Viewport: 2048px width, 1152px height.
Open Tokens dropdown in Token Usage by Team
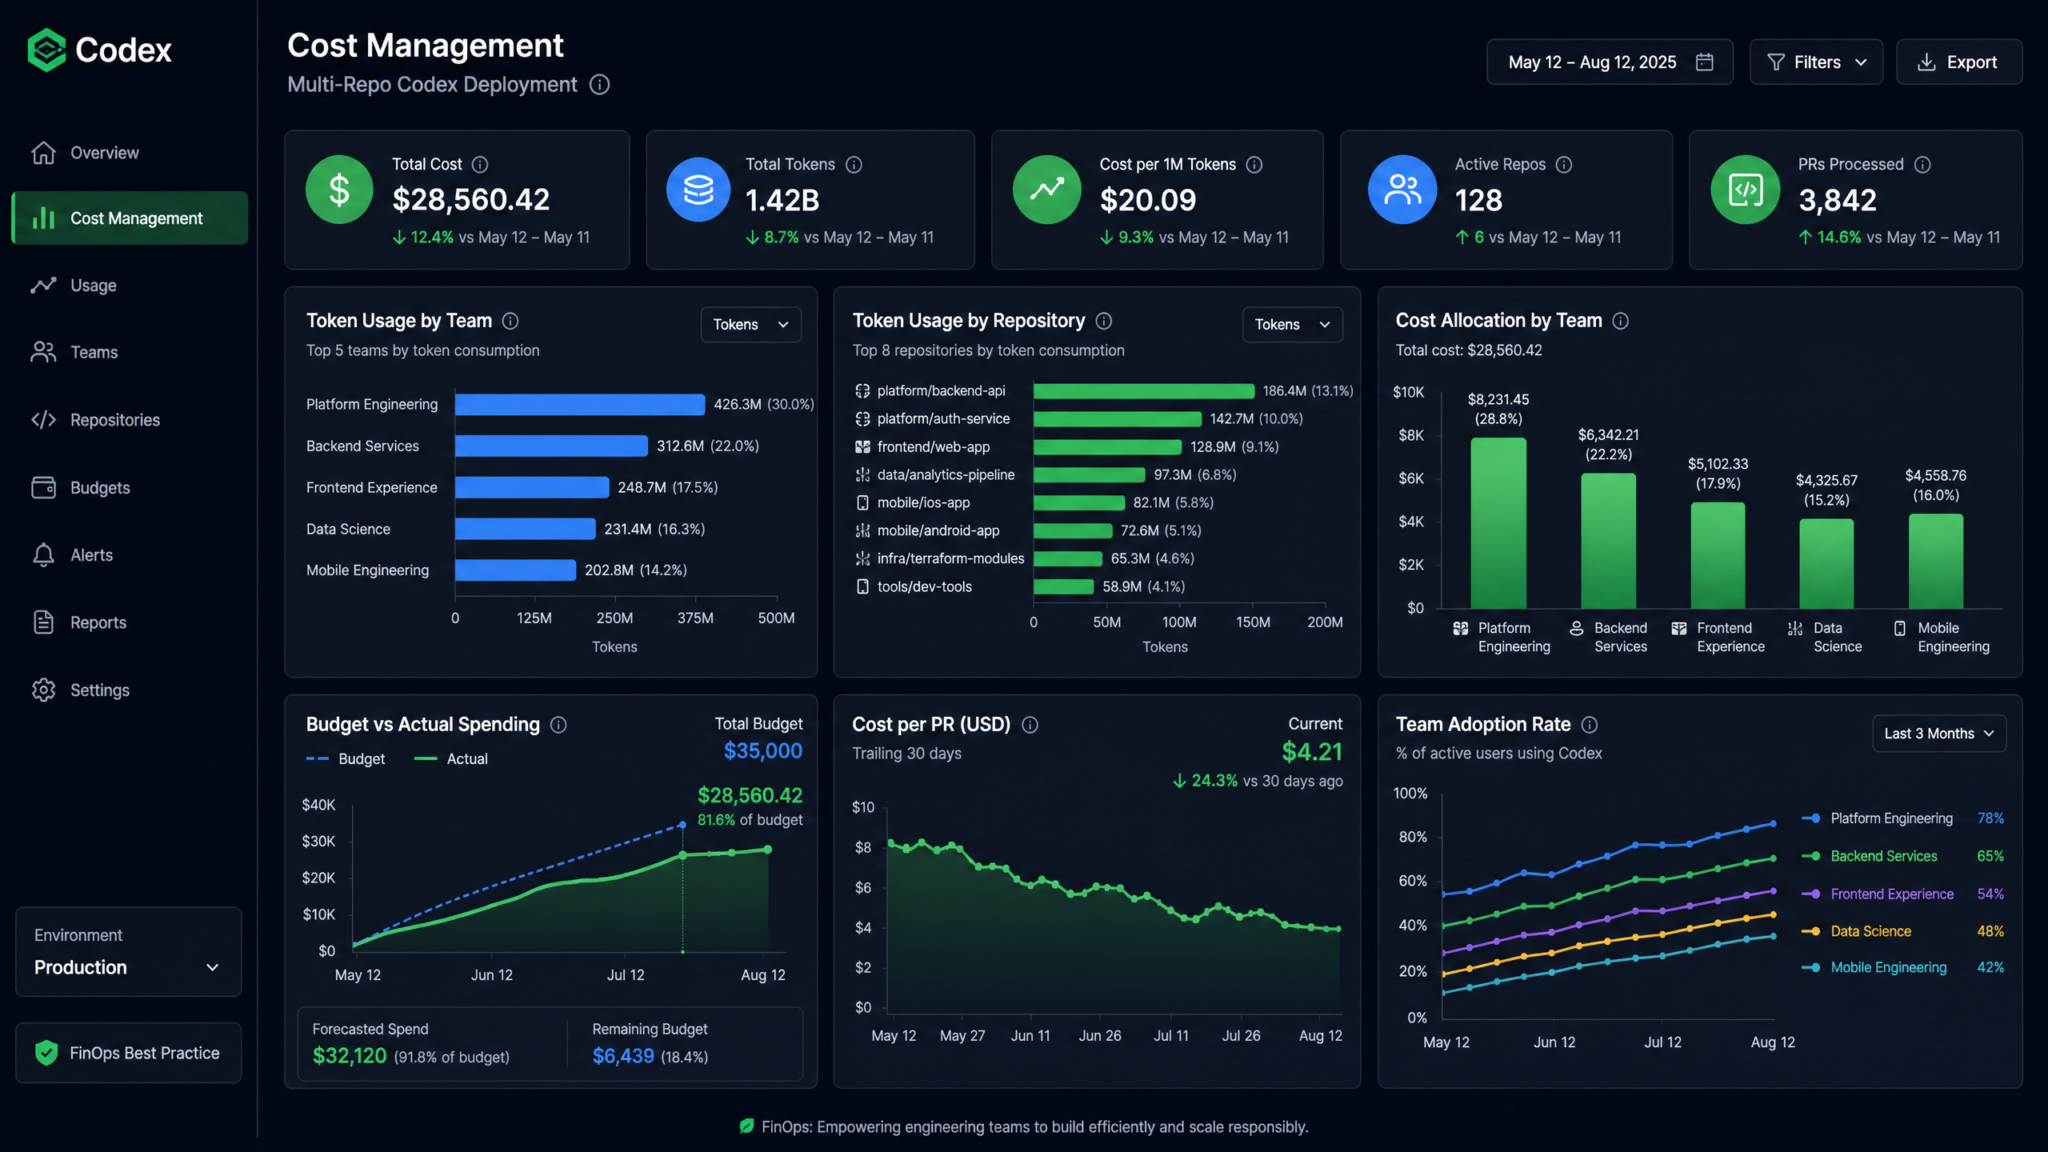751,325
